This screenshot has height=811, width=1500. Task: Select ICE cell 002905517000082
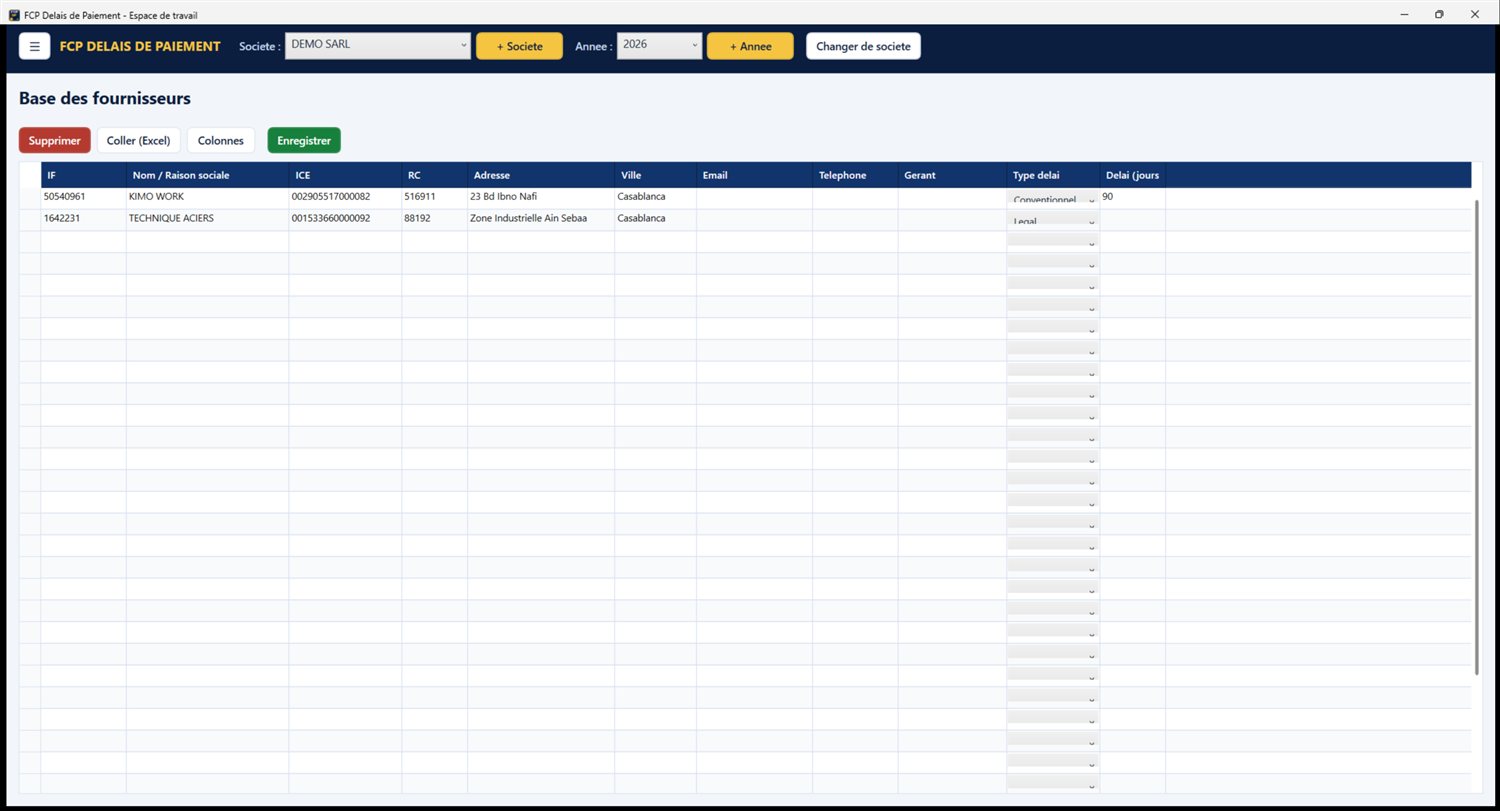(x=345, y=198)
